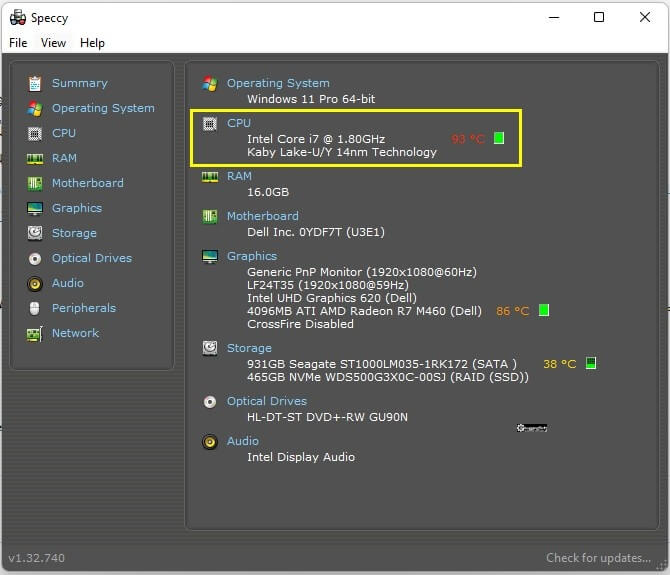The image size is (670, 575).
Task: Click the CPU heading link in summary
Action: (239, 123)
